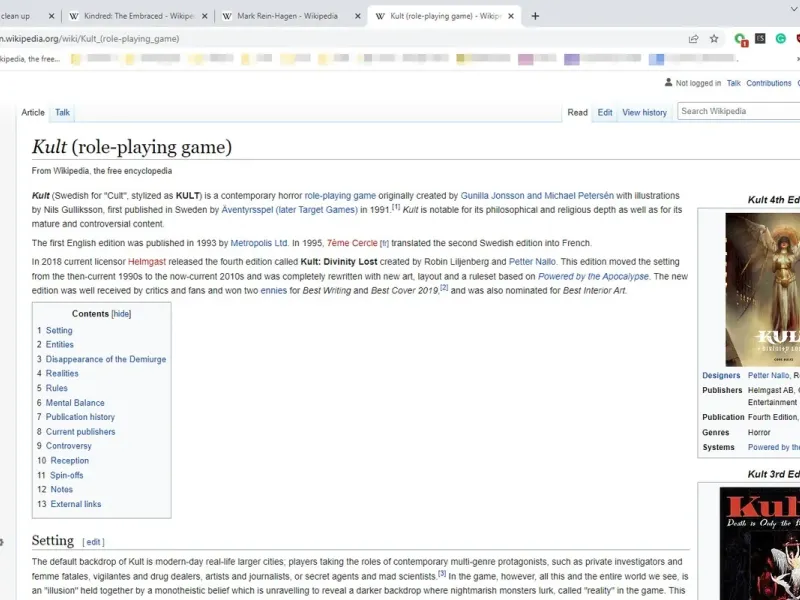Share this page via the share icon
Viewport: 800px width, 600px height.
click(693, 39)
